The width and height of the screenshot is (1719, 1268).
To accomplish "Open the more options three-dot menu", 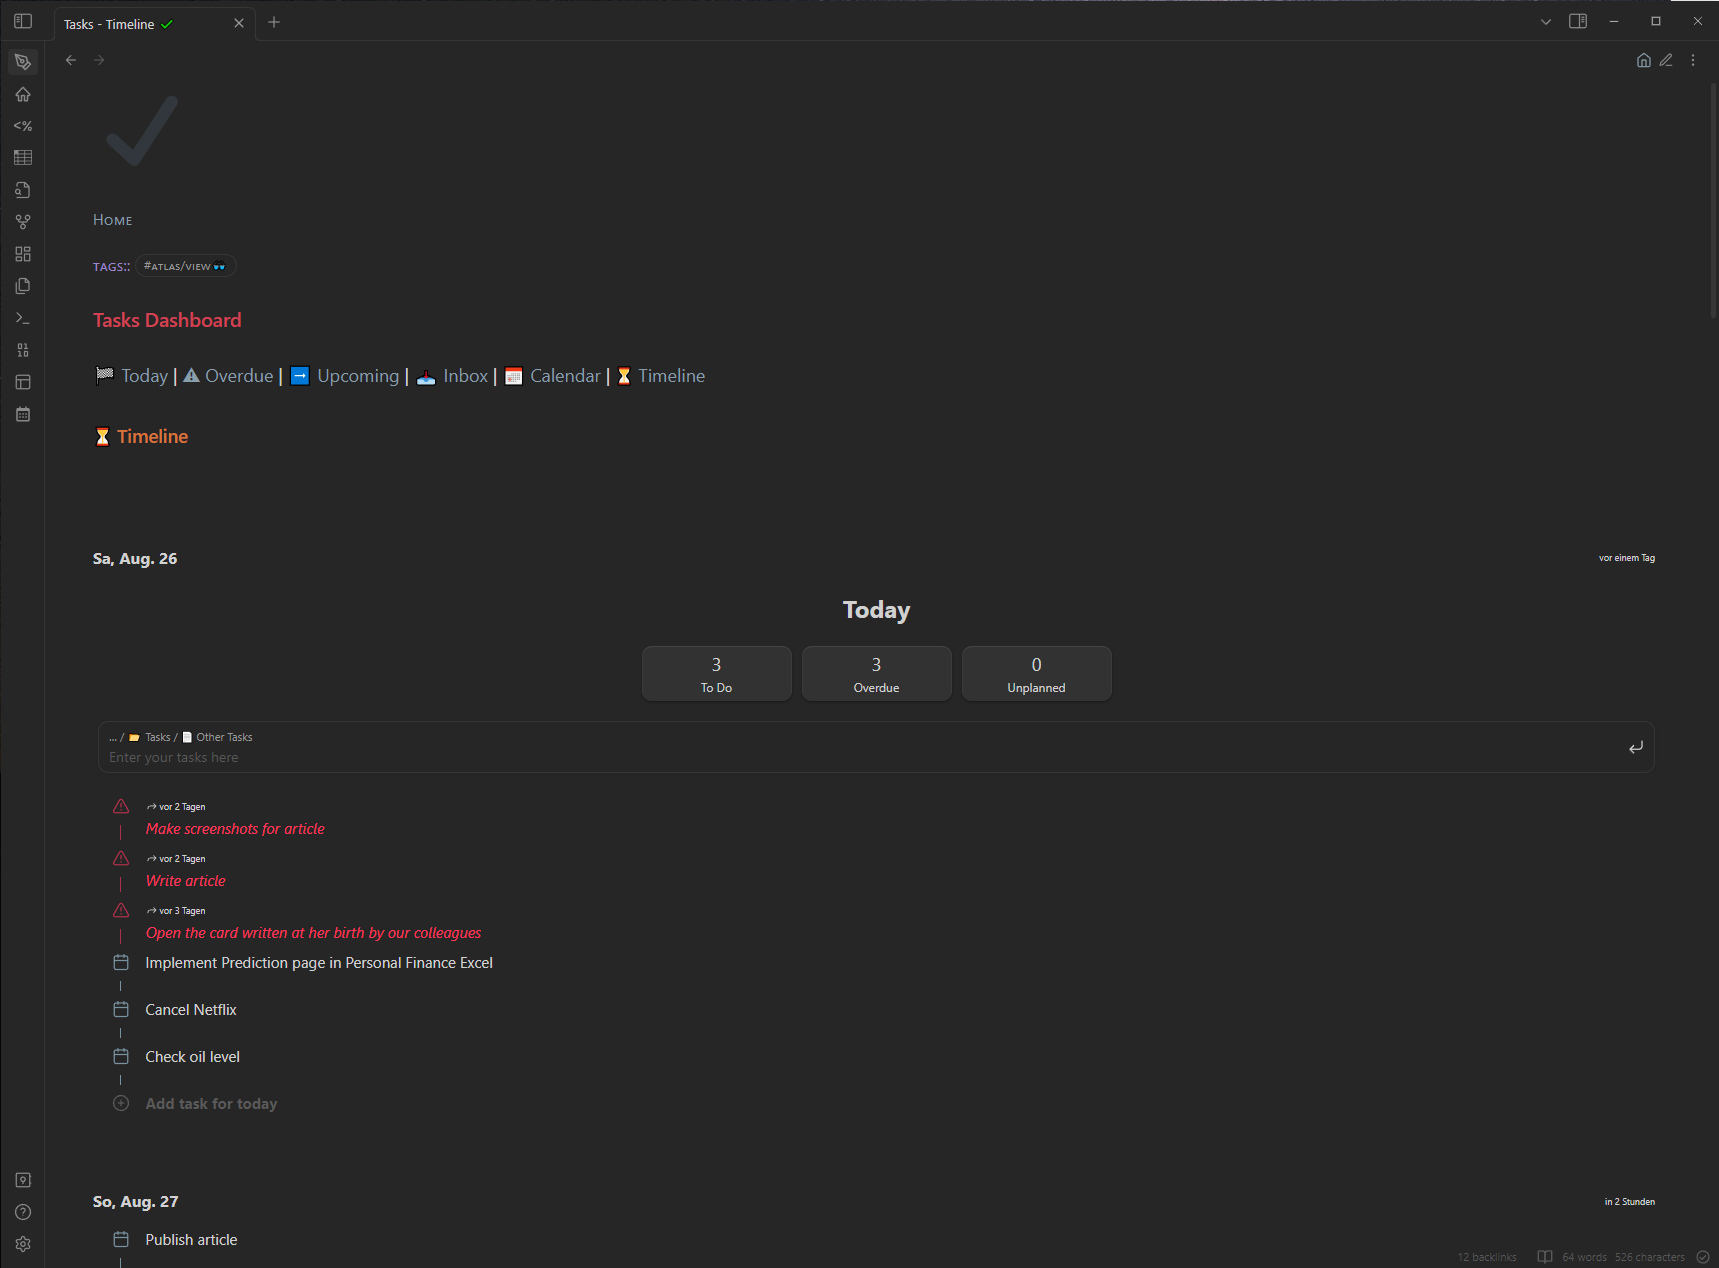I will (1693, 60).
